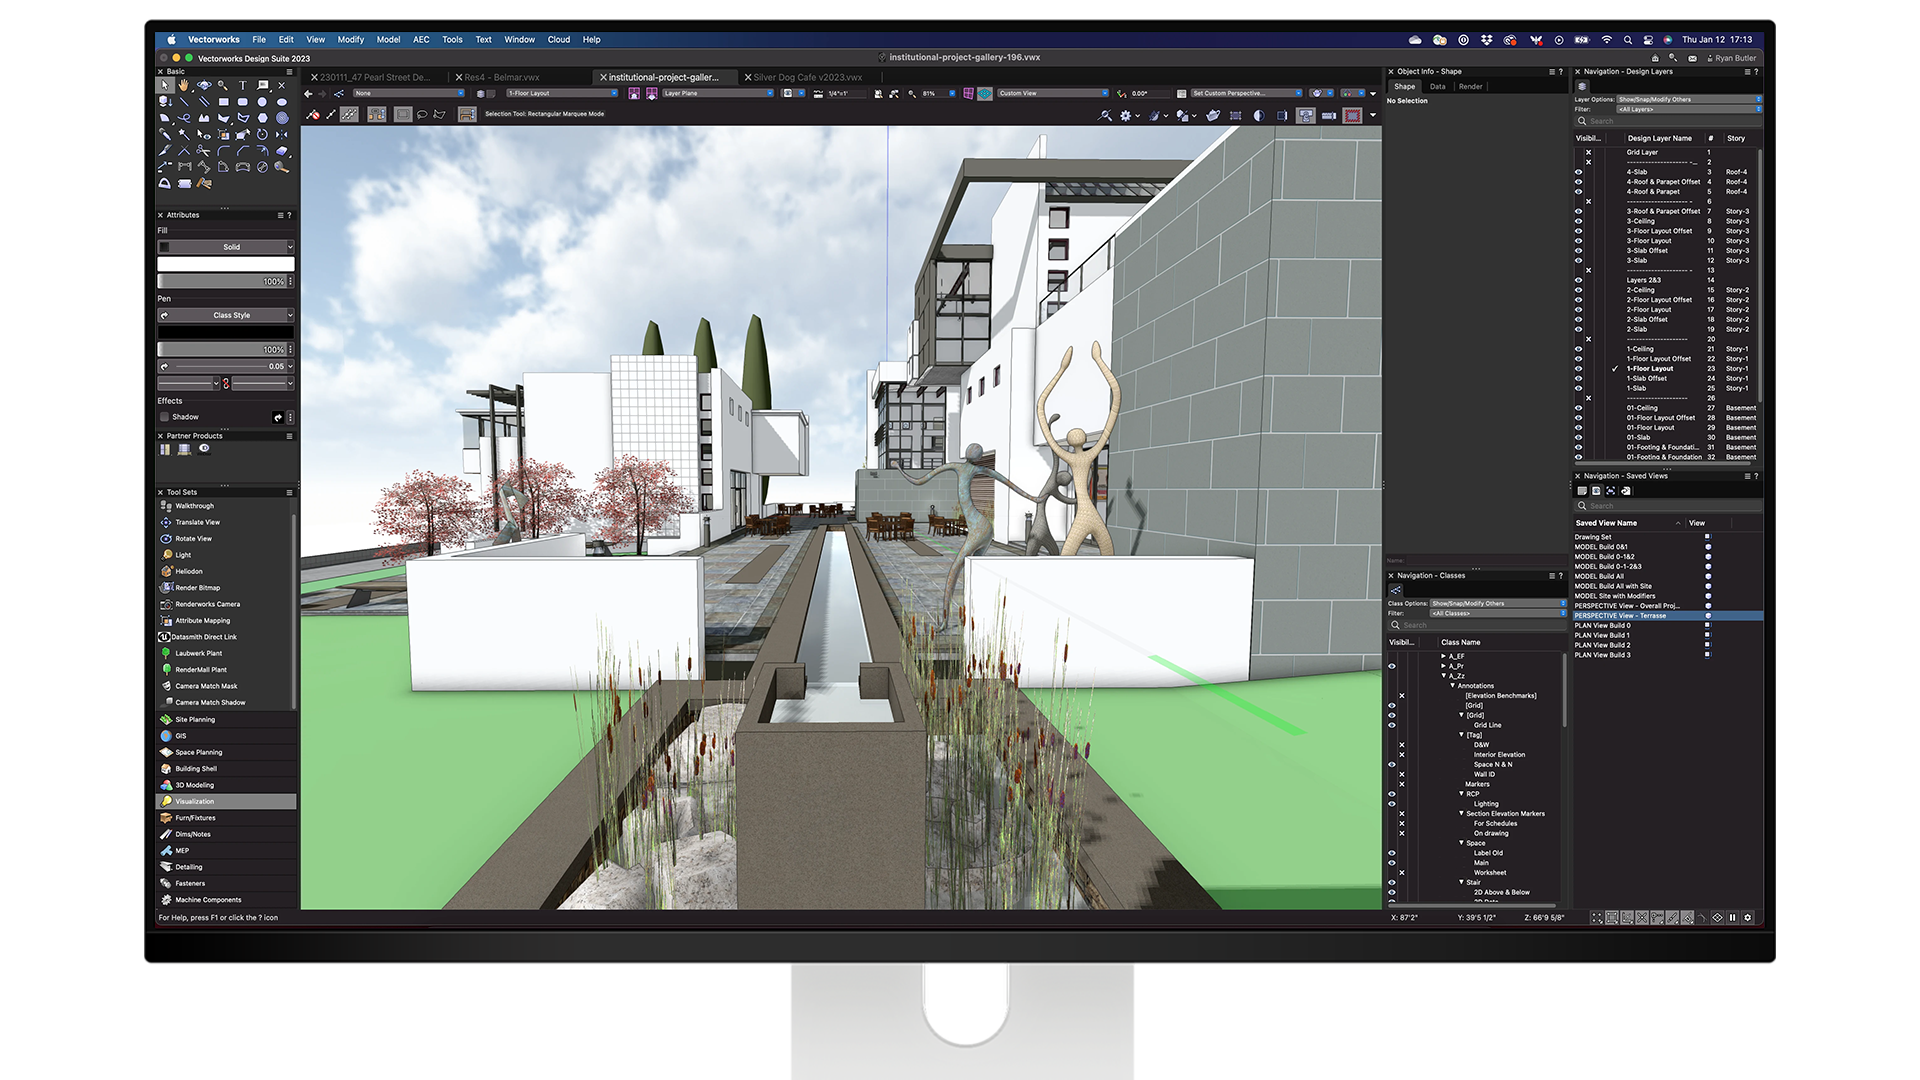
Task: Open the Site Planning tool set
Action: coord(227,719)
